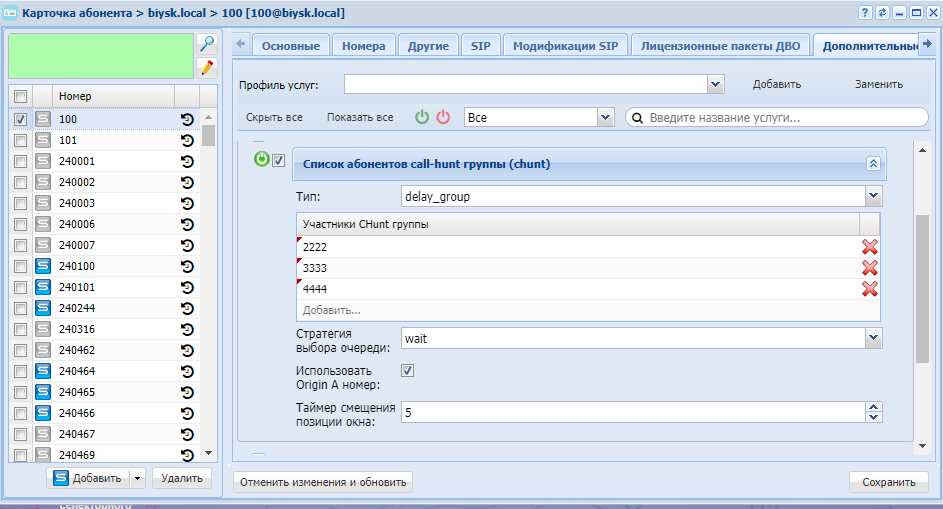The image size is (943, 509).
Task: Click 'Отменить изменения и обновить' button
Action: coord(323,482)
